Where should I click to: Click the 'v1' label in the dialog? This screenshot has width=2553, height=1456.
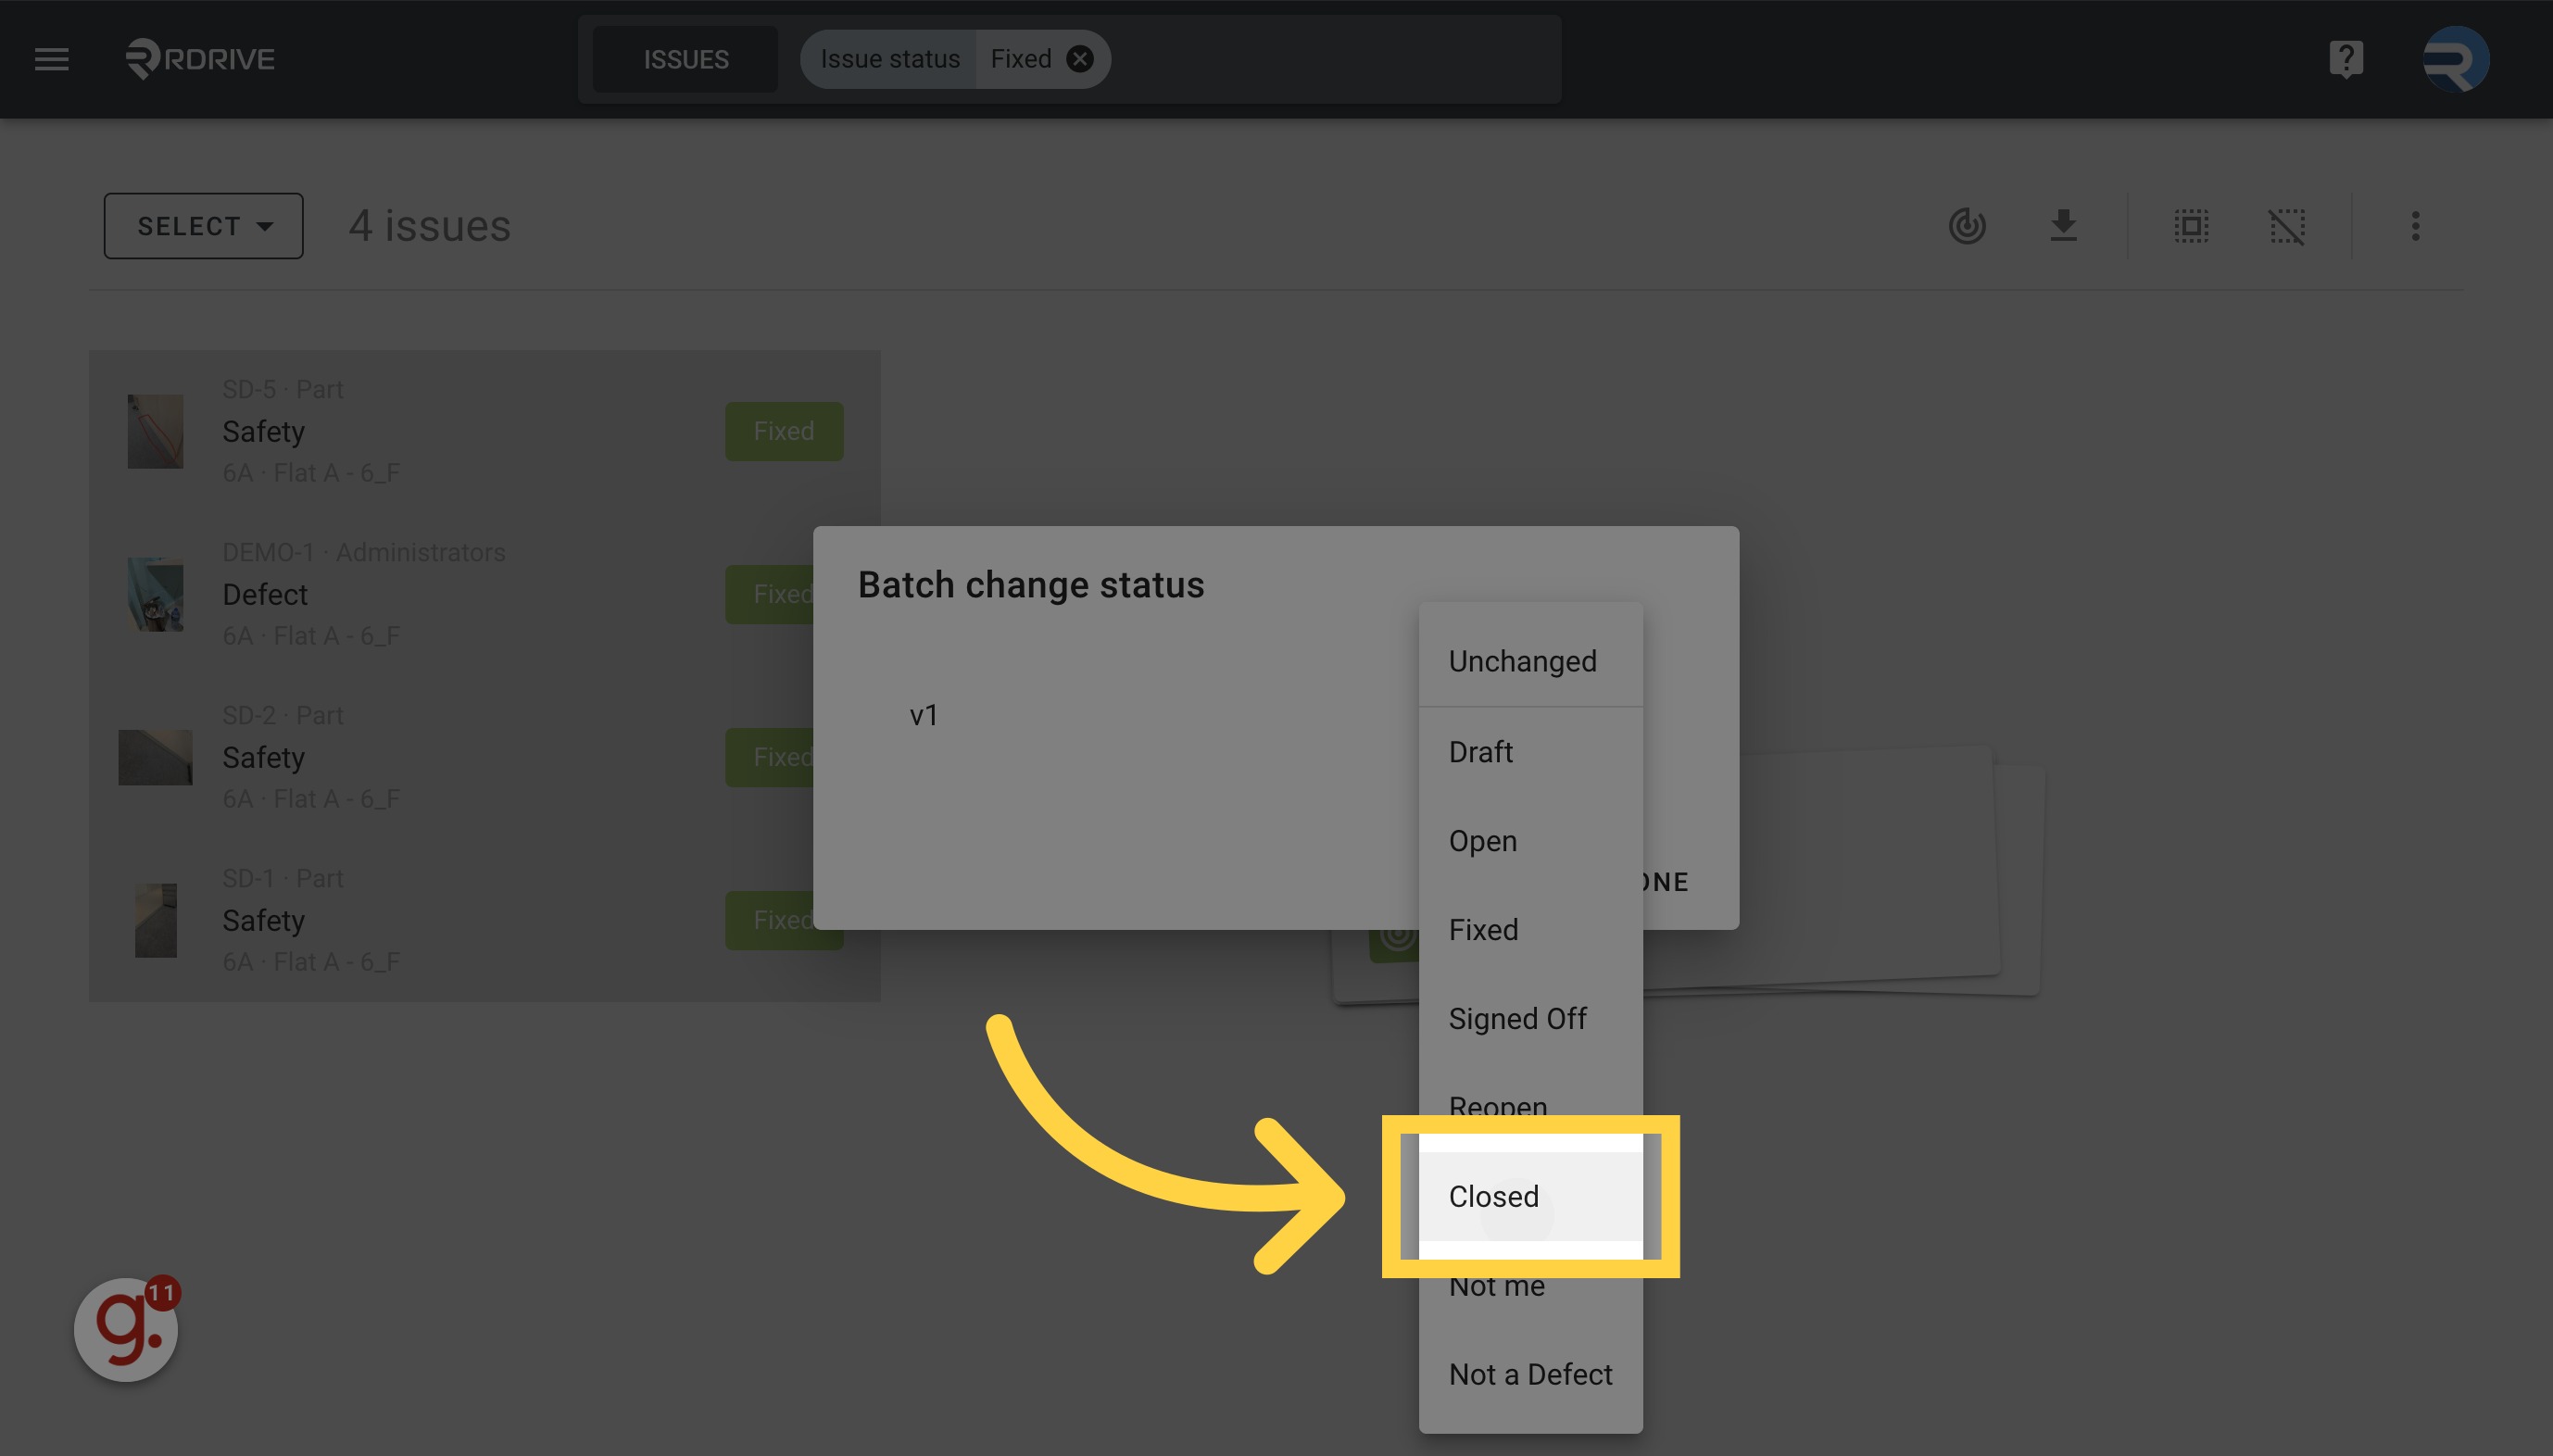tap(923, 715)
